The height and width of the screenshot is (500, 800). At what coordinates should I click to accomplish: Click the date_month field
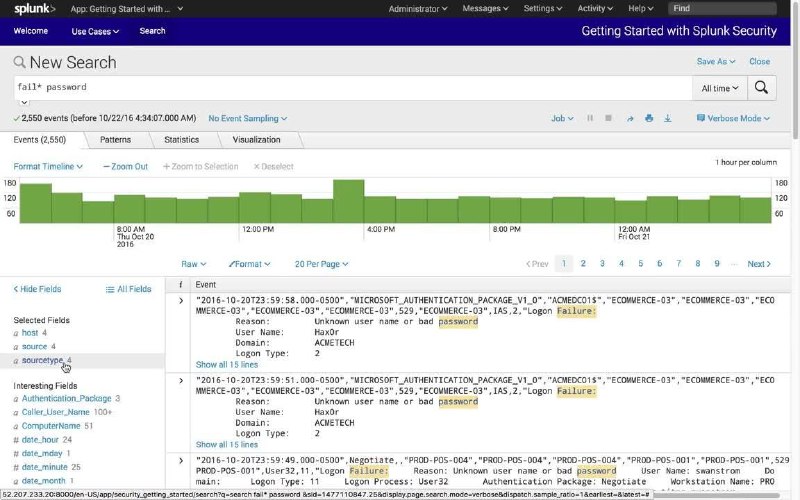pyautogui.click(x=43, y=481)
